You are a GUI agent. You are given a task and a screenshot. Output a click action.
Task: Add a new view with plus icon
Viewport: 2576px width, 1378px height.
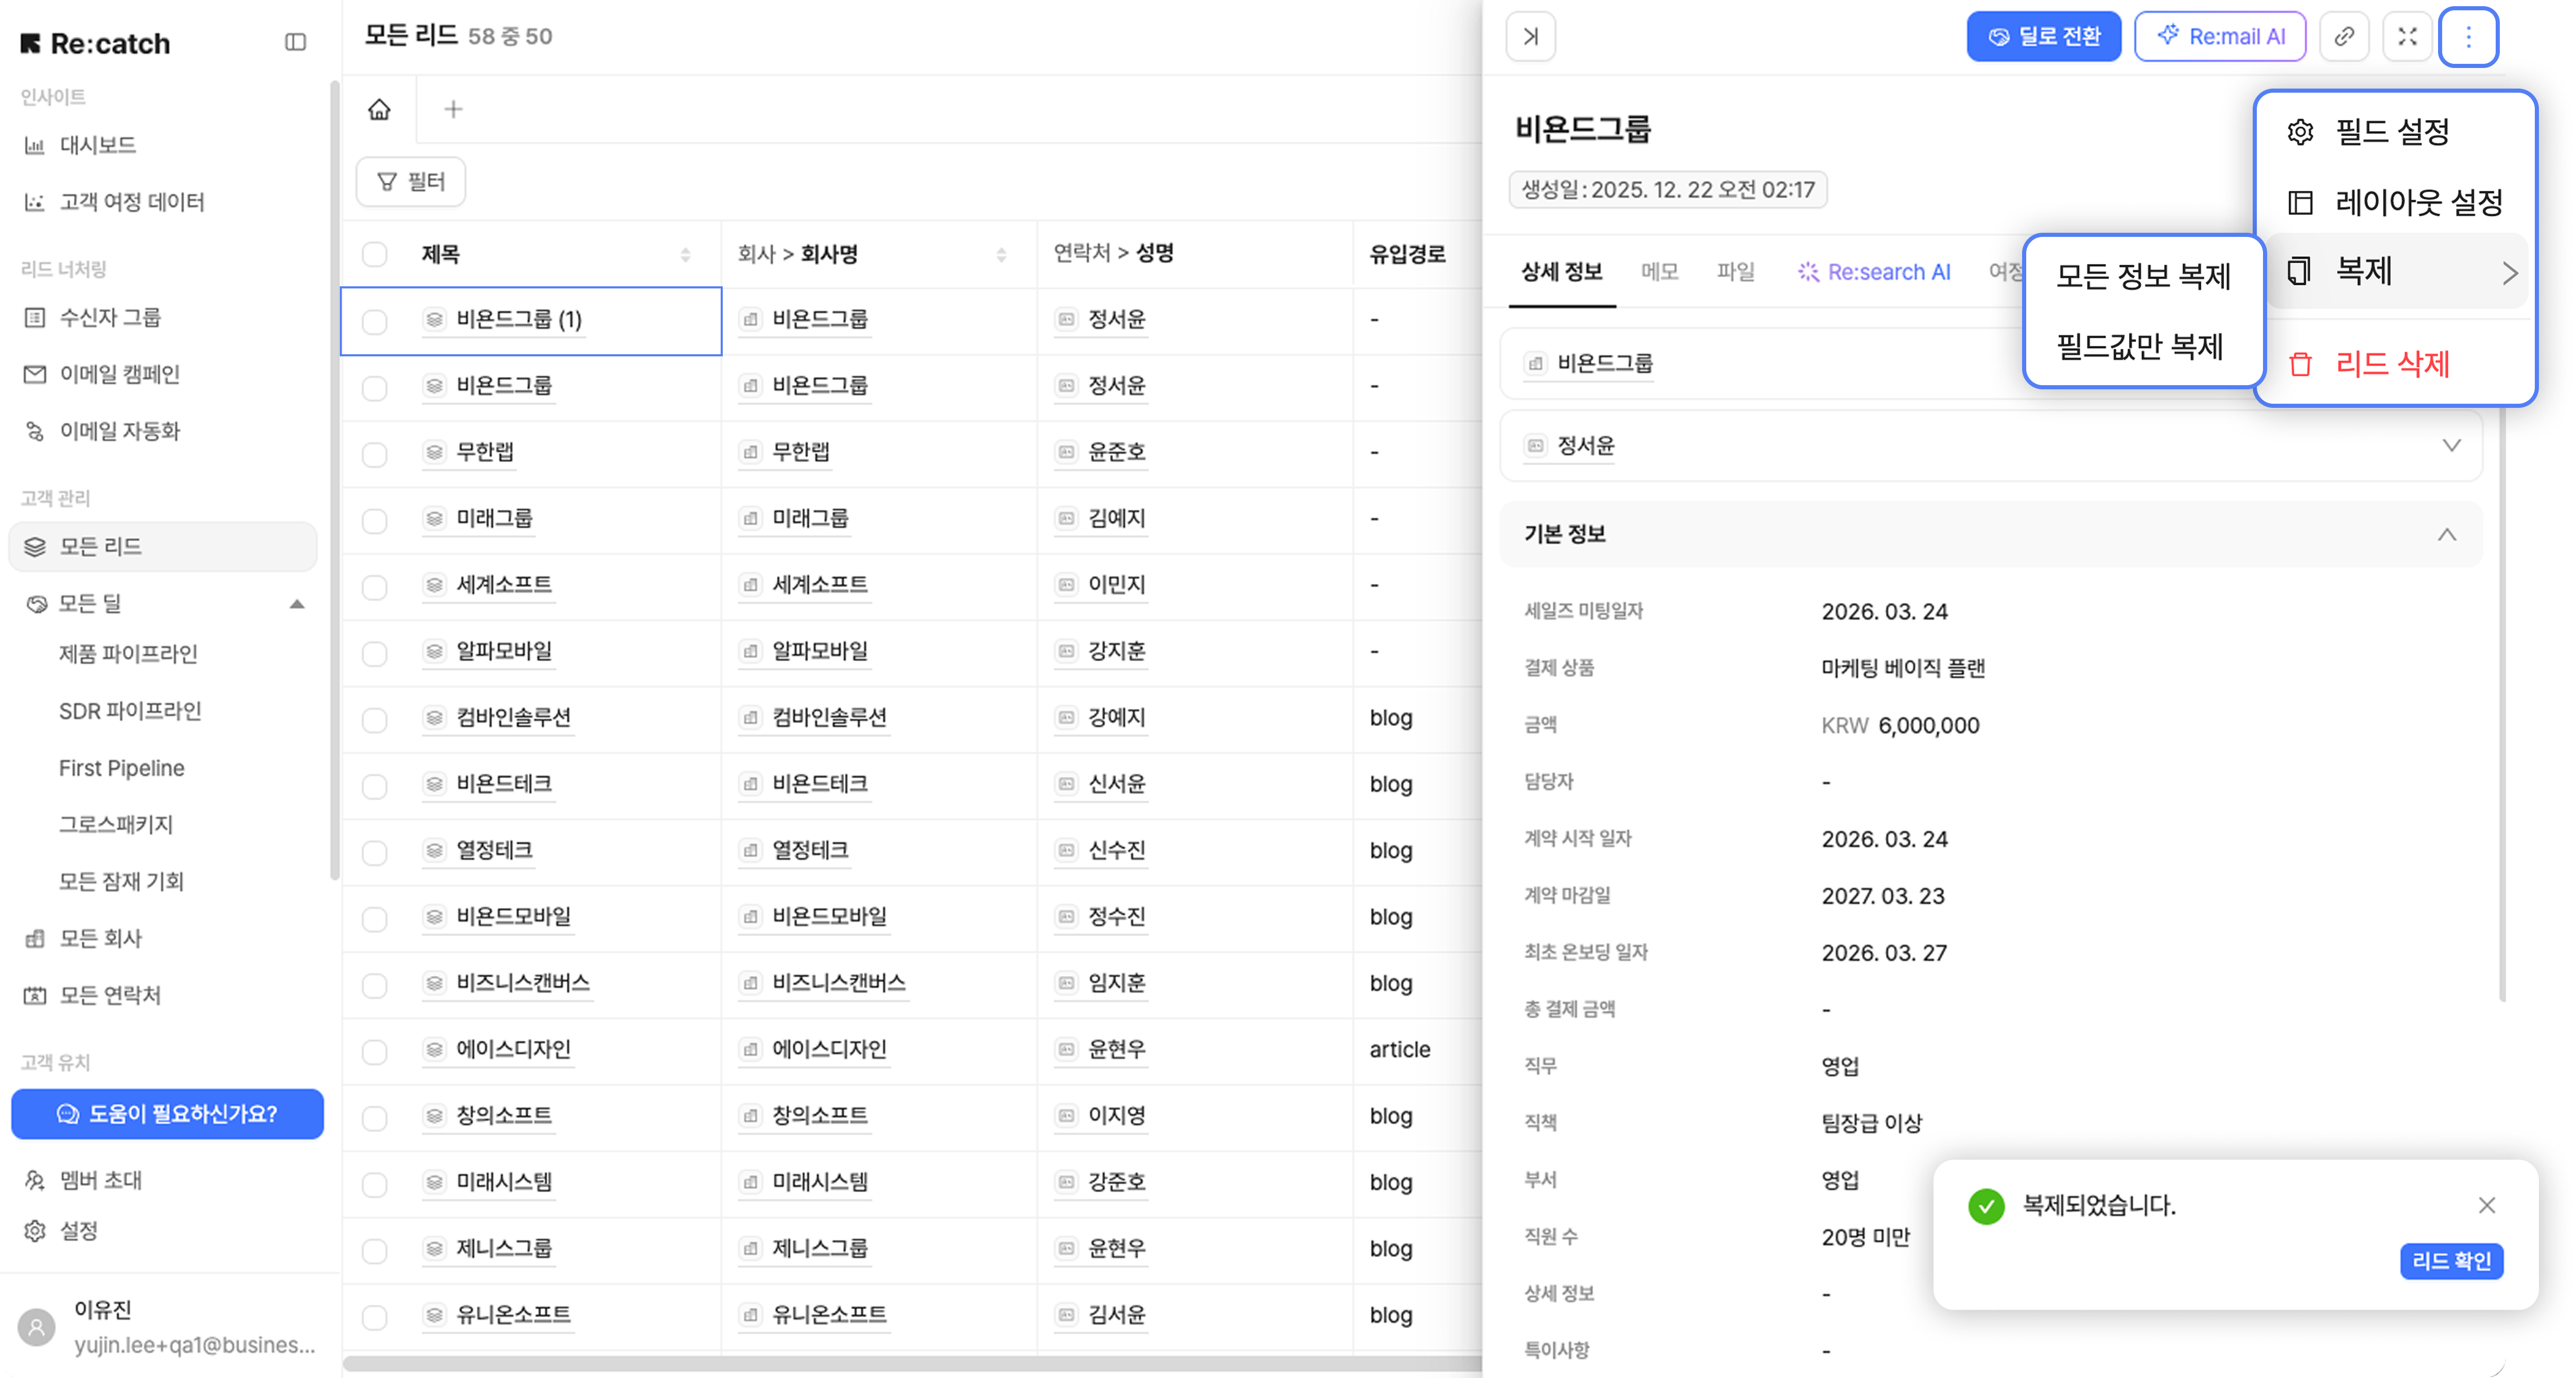[x=453, y=109]
